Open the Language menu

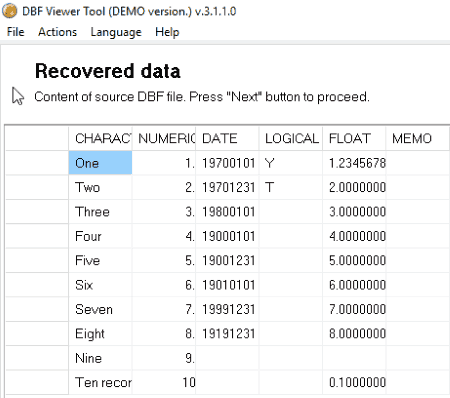116,32
